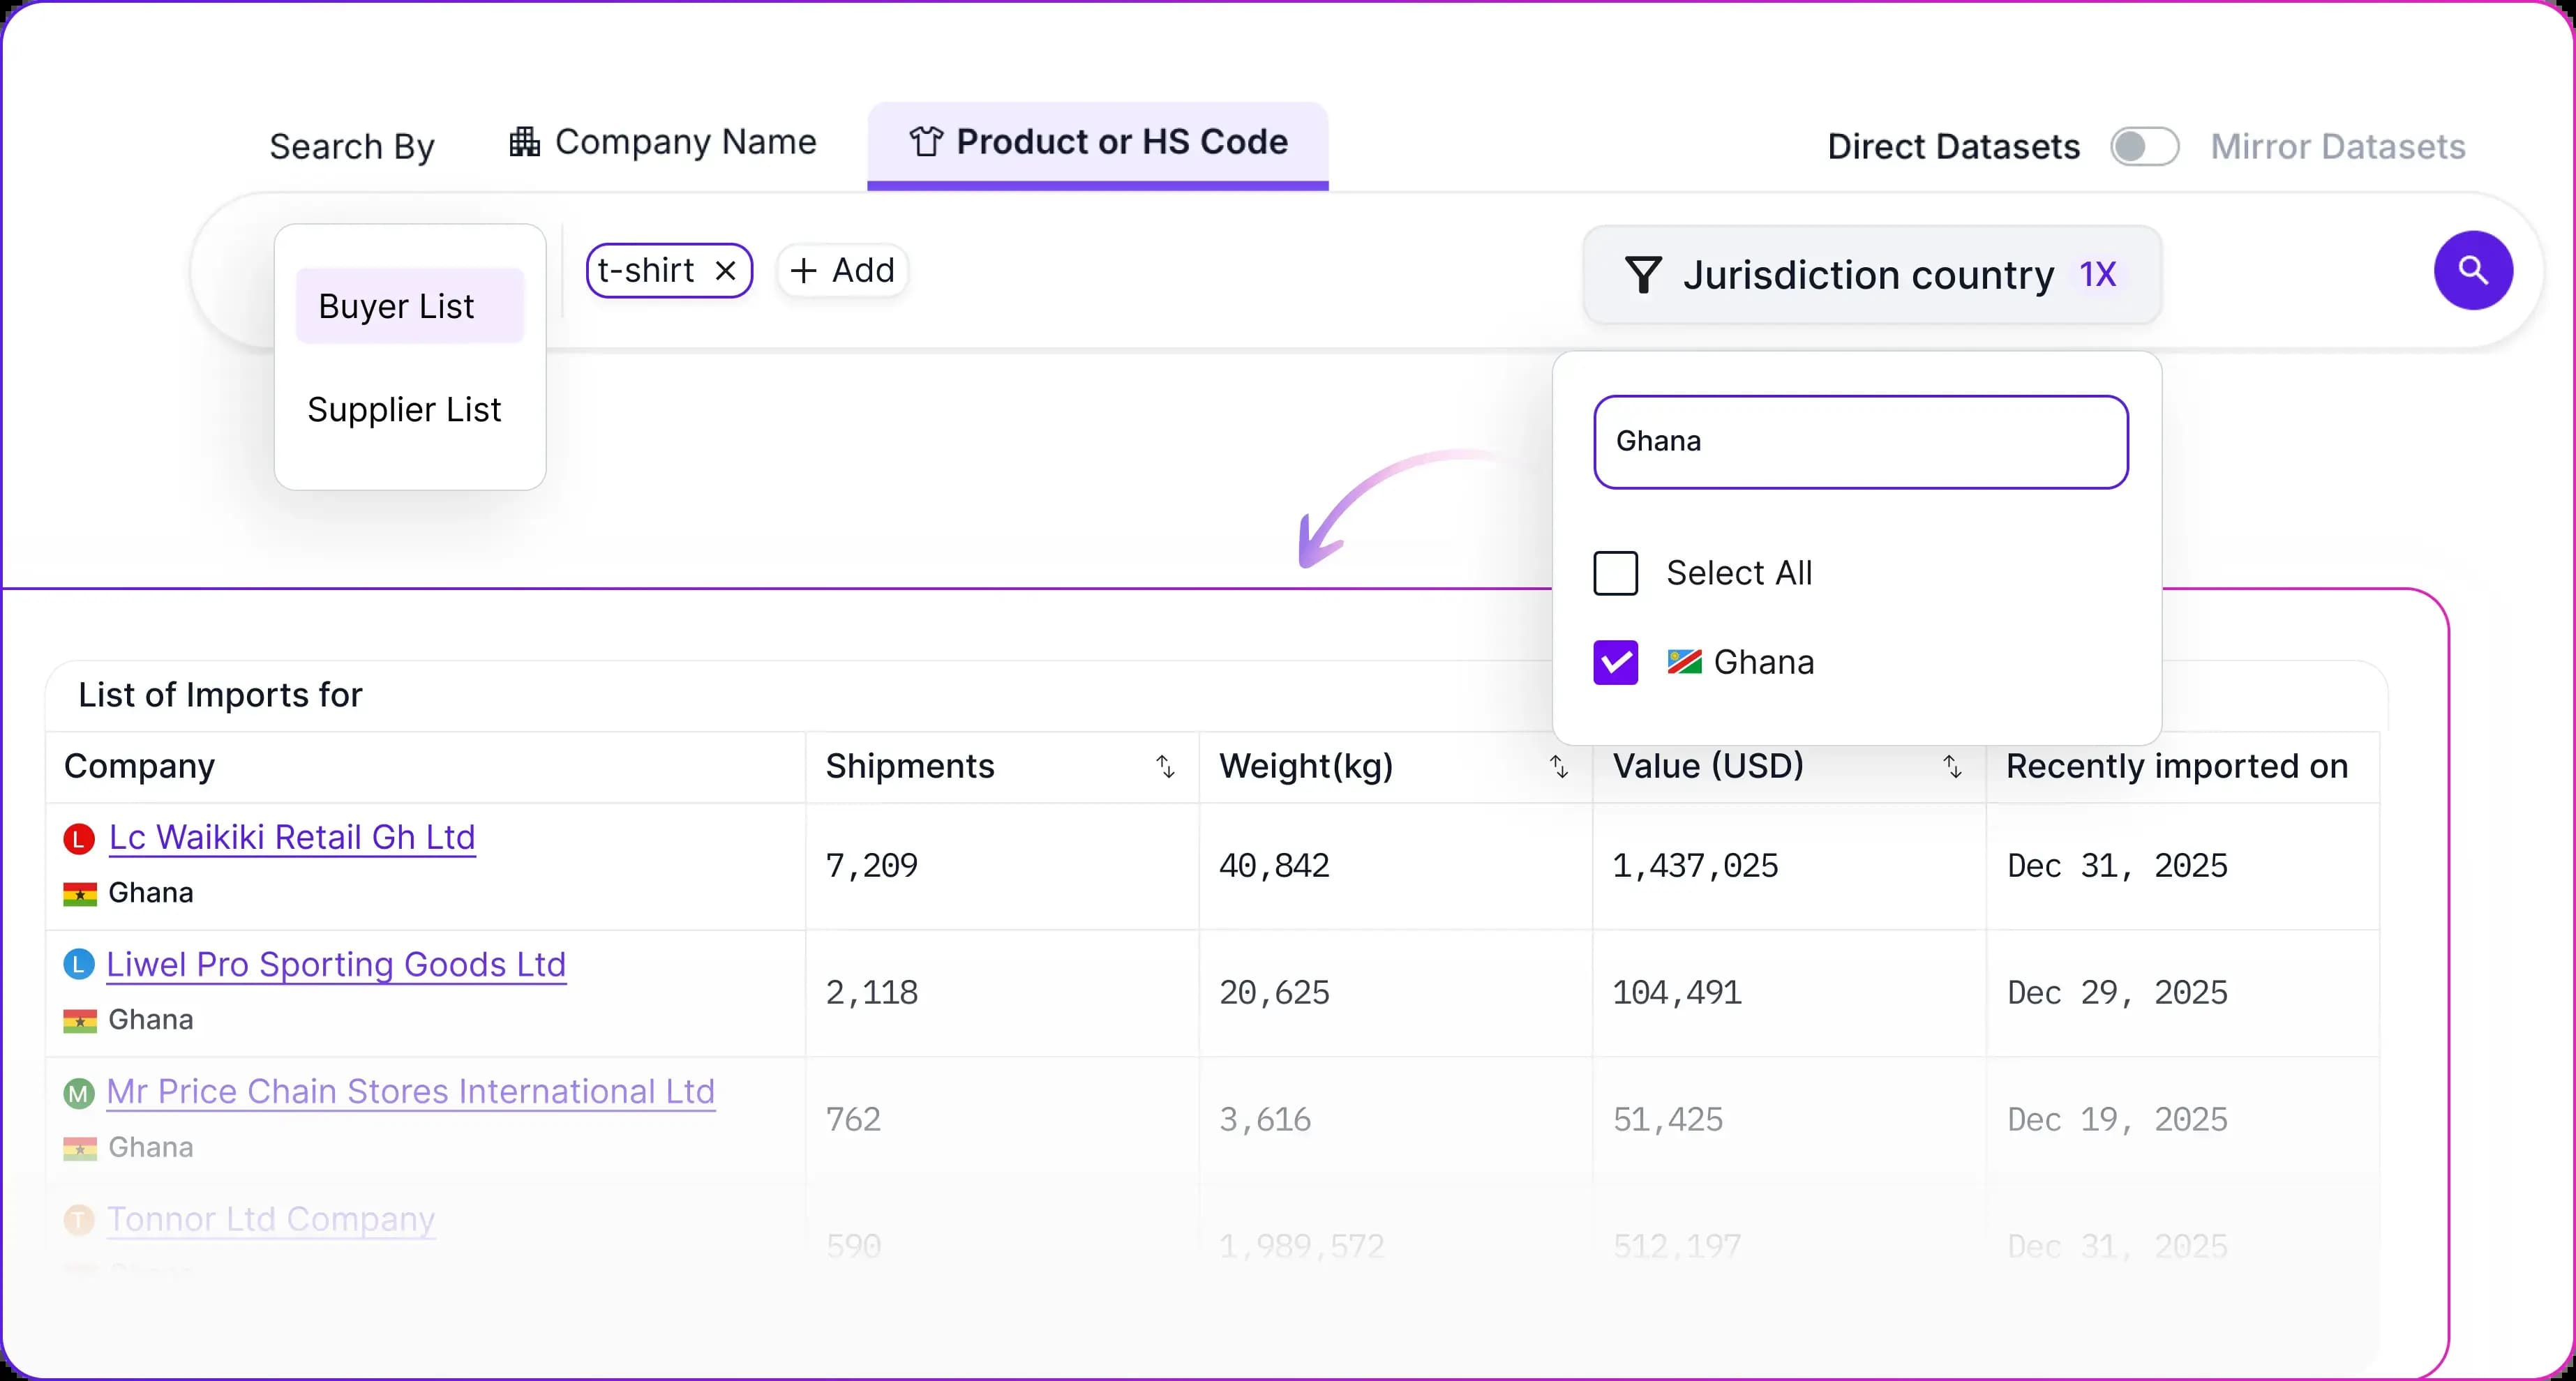The height and width of the screenshot is (1381, 2576).
Task: Click the Add keyword button
Action: coord(843,271)
